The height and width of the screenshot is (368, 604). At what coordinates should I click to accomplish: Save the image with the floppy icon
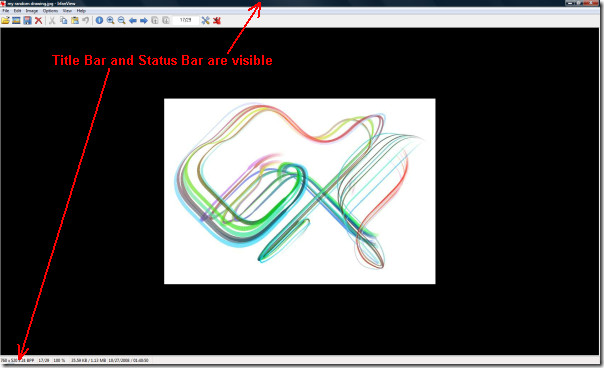coord(27,20)
